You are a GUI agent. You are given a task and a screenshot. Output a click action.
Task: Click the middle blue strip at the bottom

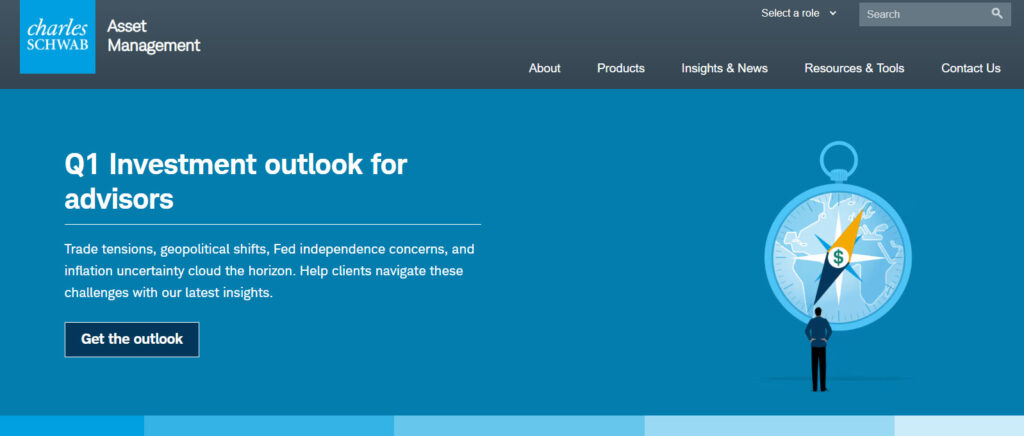(518, 426)
